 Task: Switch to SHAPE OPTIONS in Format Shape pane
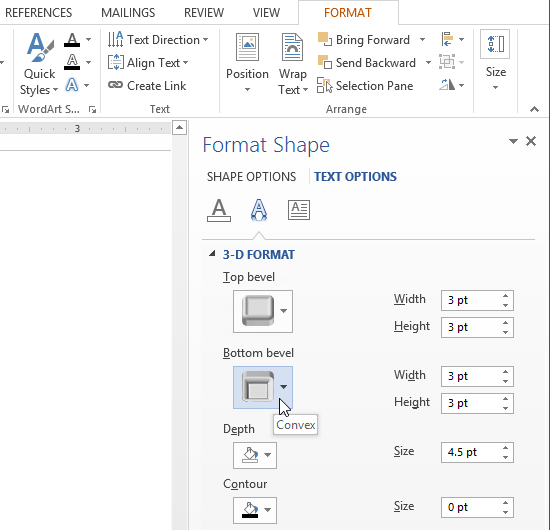click(x=251, y=176)
